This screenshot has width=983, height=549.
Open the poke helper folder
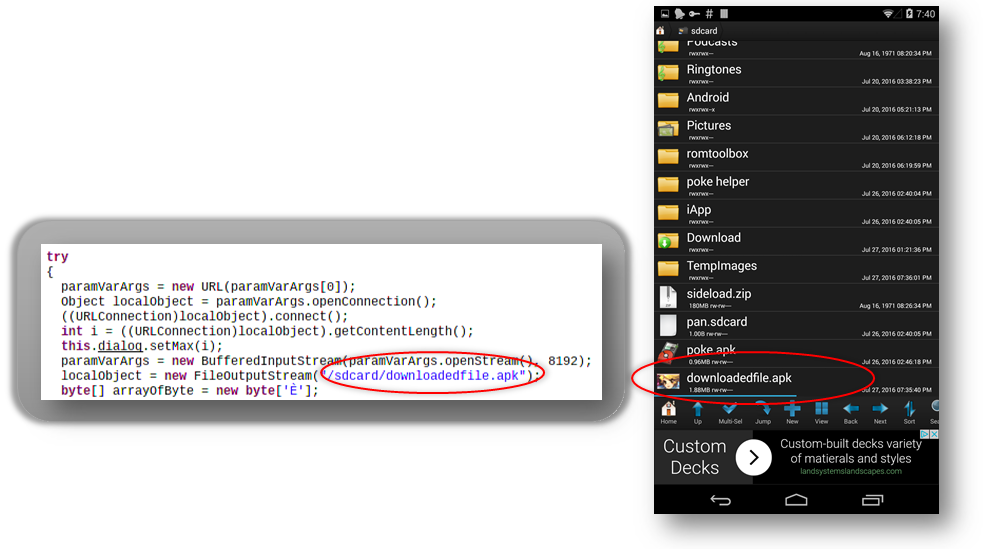pyautogui.click(x=796, y=186)
